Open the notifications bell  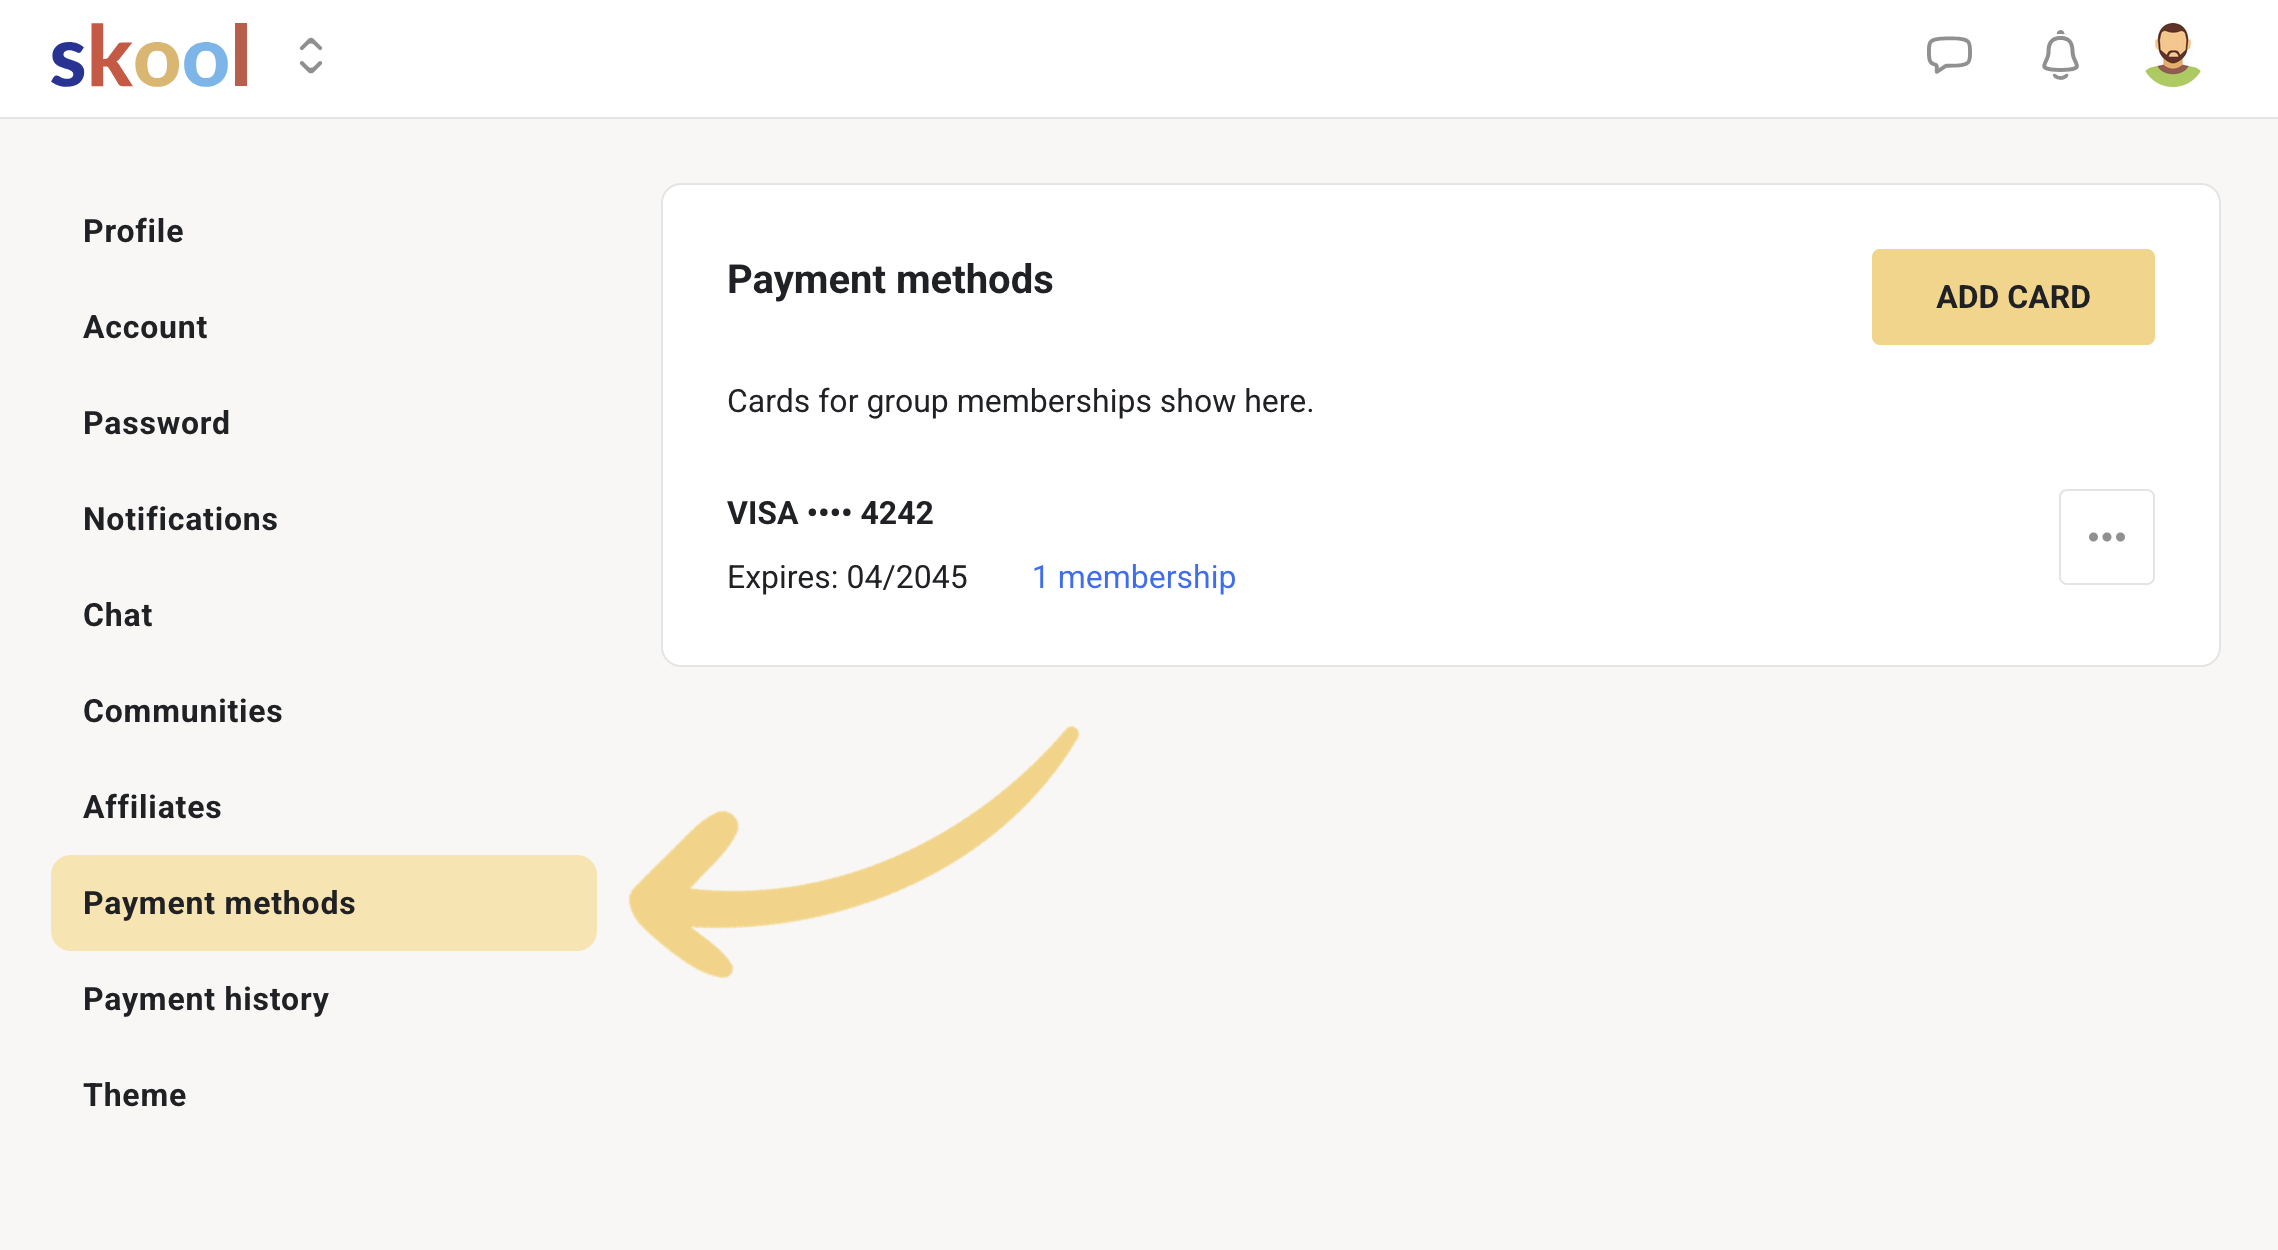click(2060, 55)
